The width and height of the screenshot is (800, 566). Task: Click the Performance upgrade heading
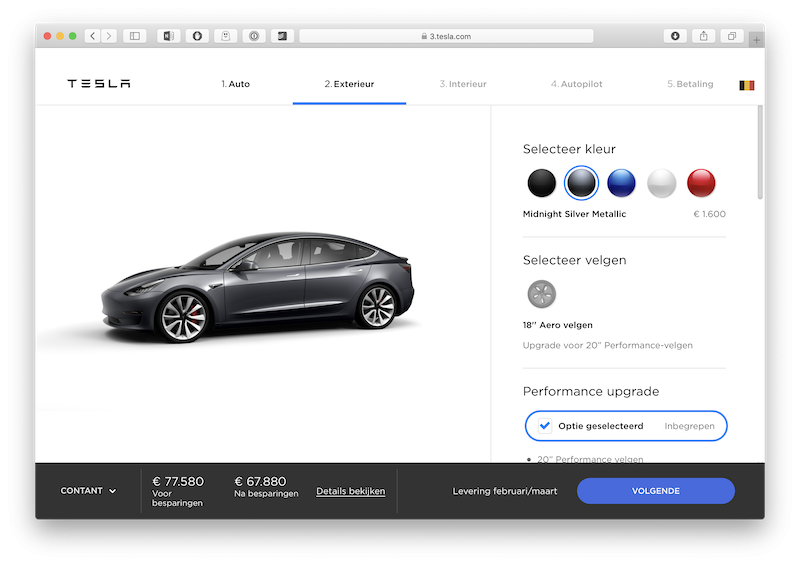pos(591,391)
